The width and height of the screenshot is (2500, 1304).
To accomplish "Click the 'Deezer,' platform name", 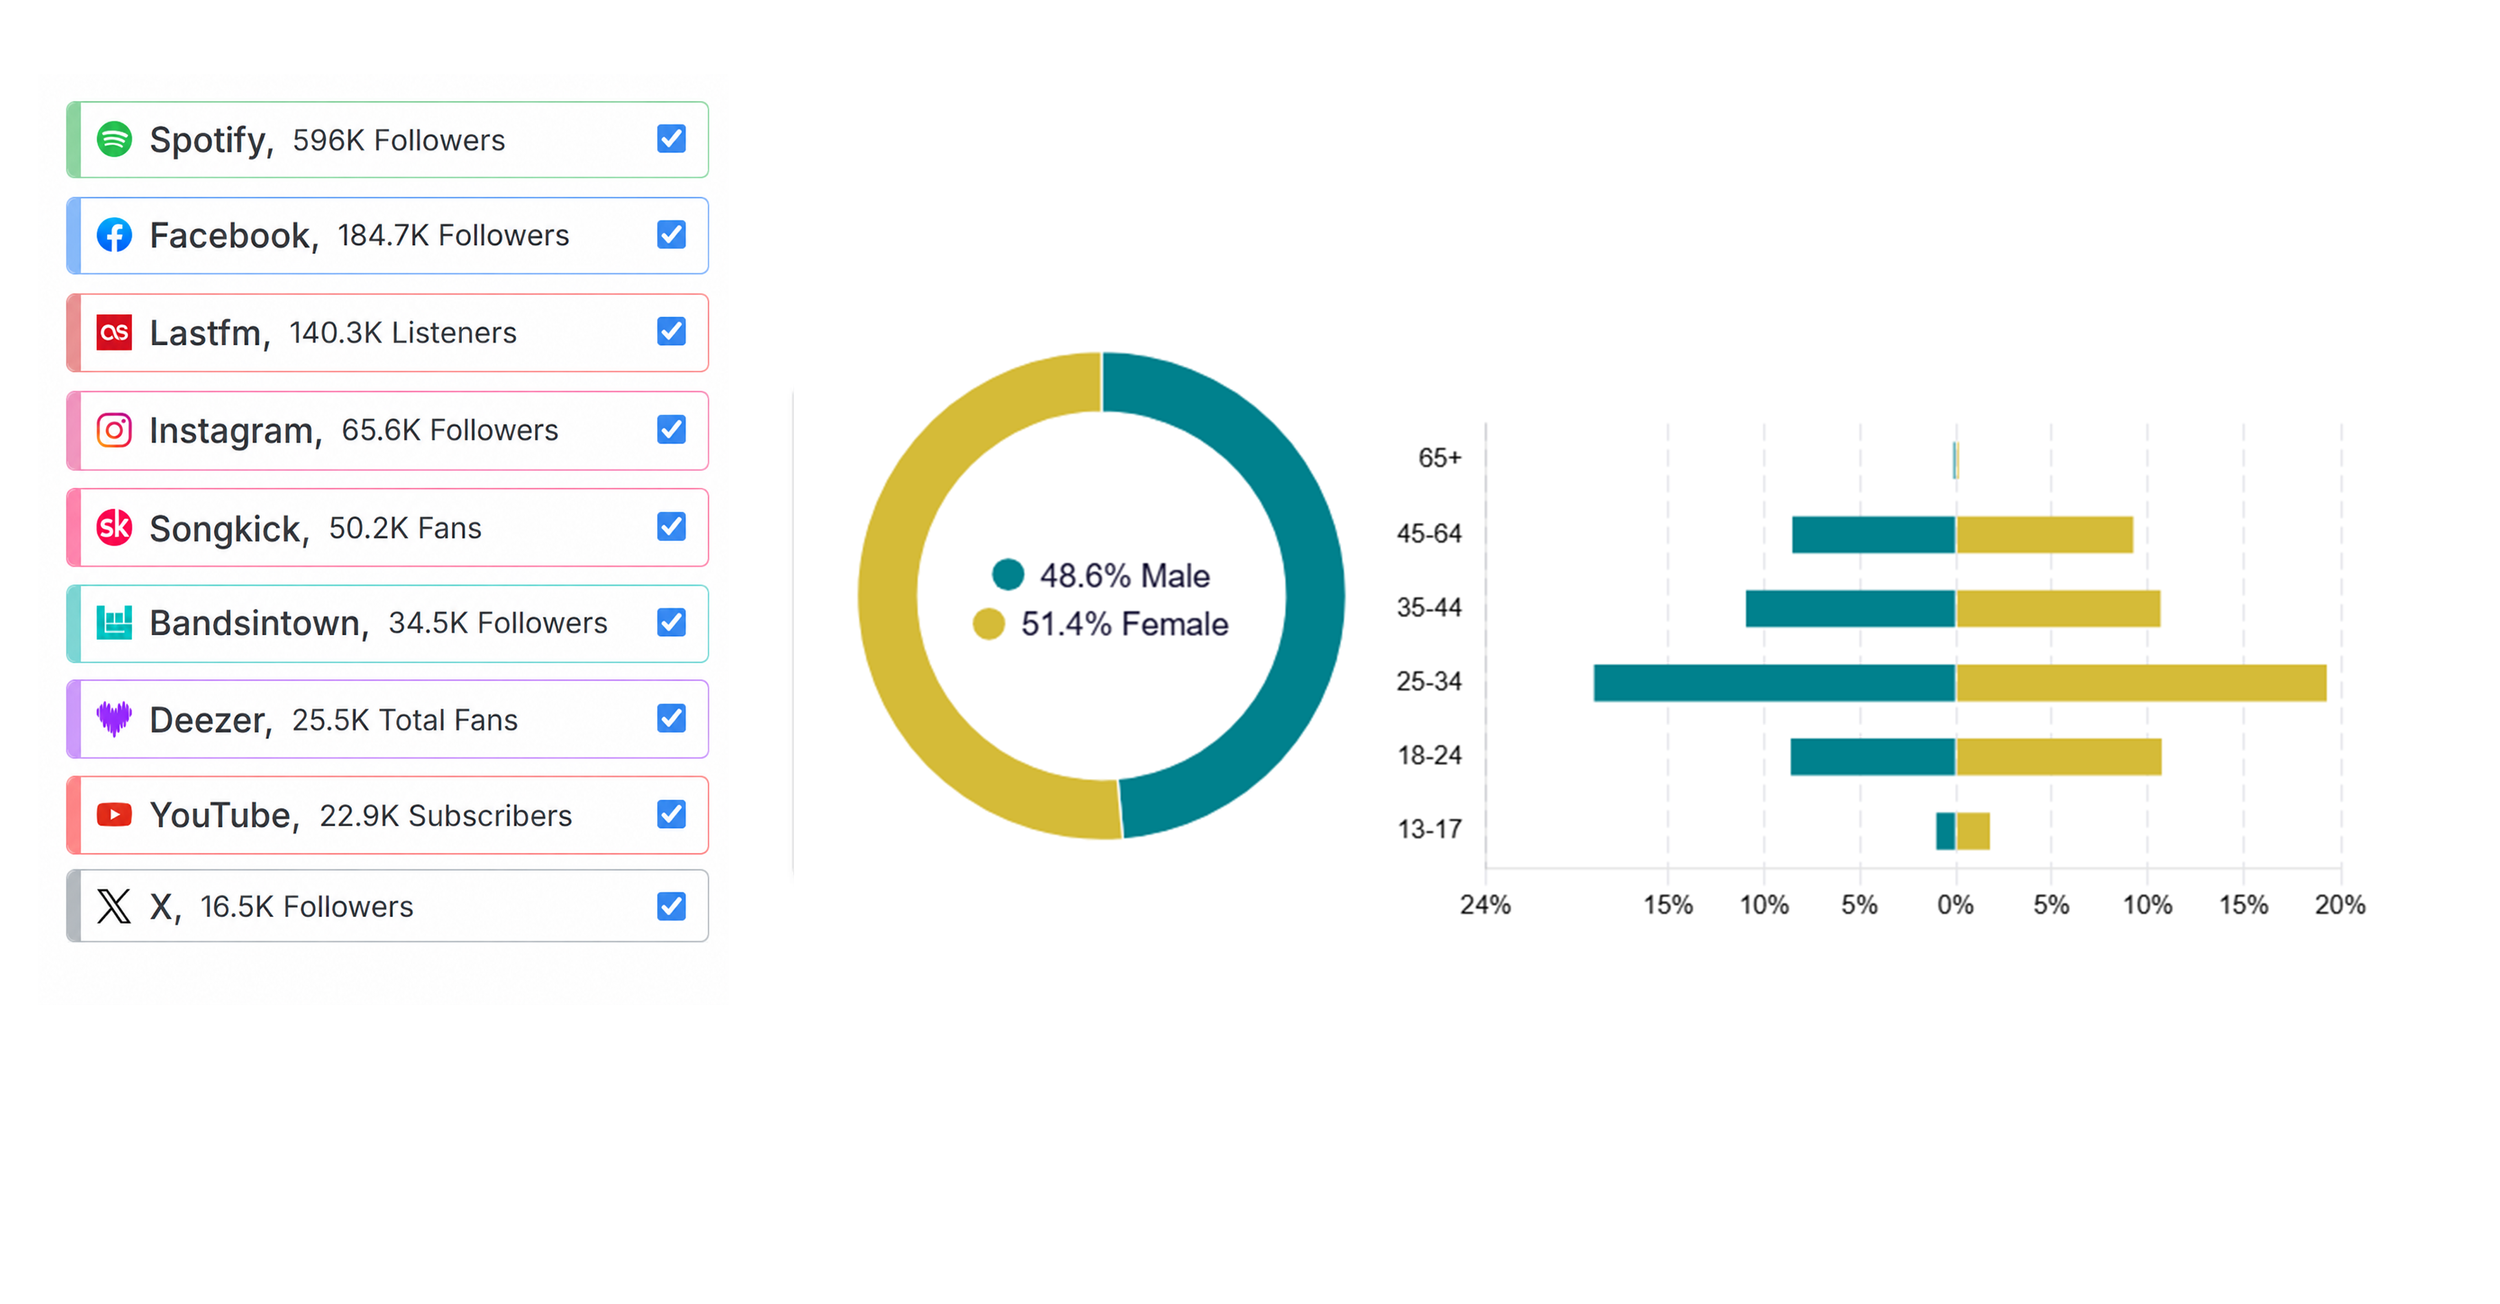I will (211, 720).
